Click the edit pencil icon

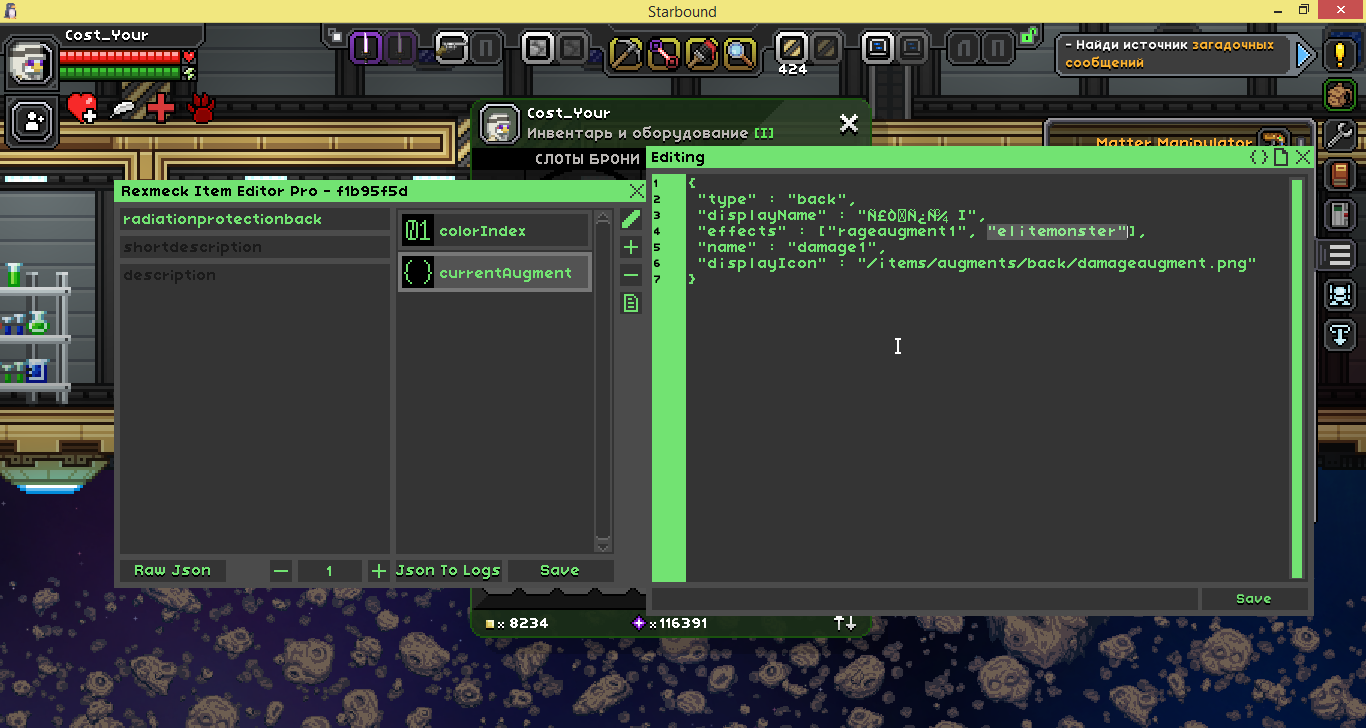[630, 219]
